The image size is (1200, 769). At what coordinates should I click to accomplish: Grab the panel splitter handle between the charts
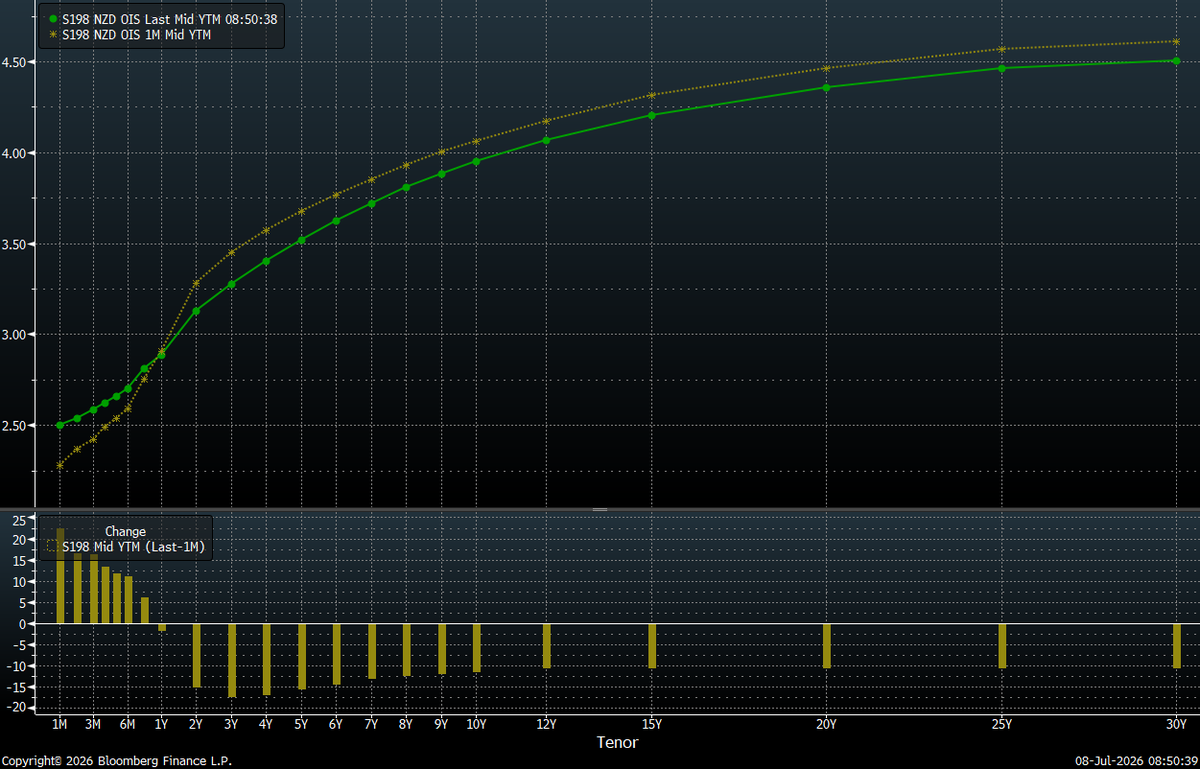[x=600, y=510]
